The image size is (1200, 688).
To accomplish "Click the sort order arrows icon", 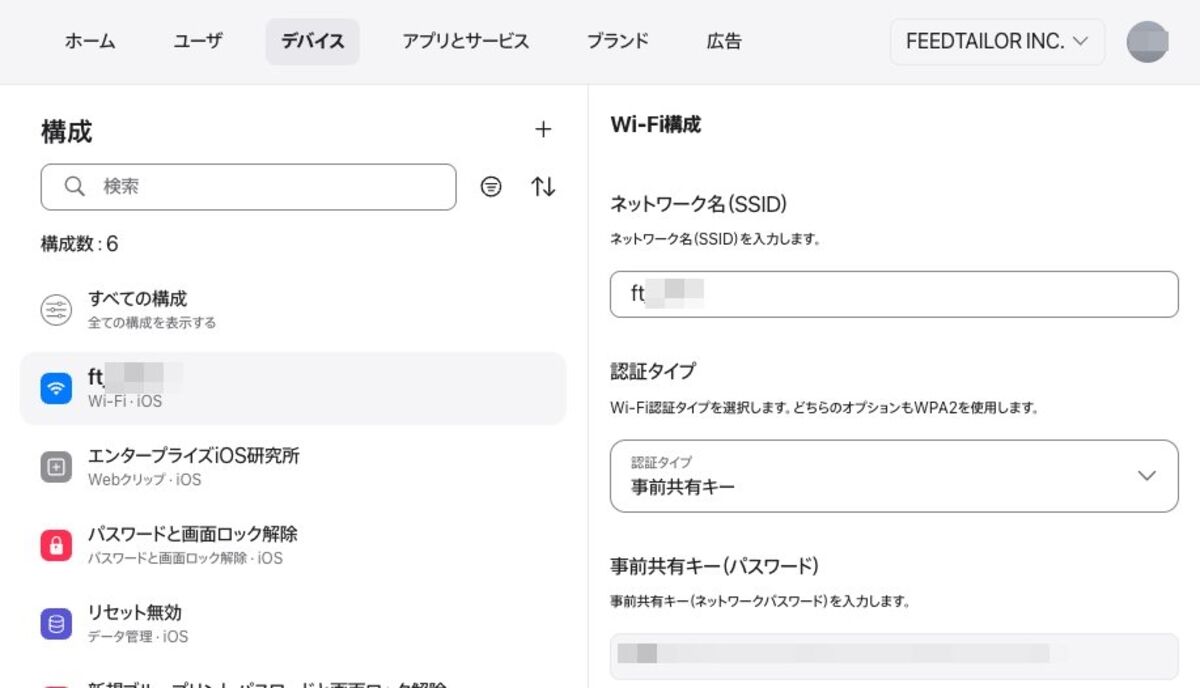I will 543,187.
